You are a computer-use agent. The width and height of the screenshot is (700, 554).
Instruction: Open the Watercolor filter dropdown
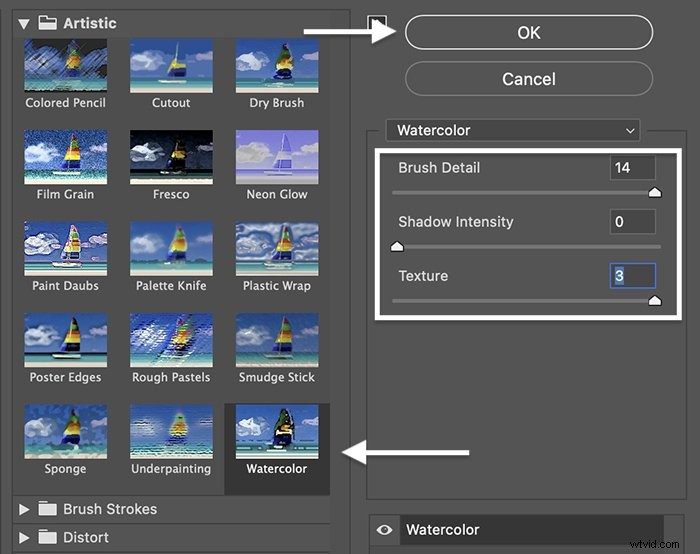pos(513,130)
